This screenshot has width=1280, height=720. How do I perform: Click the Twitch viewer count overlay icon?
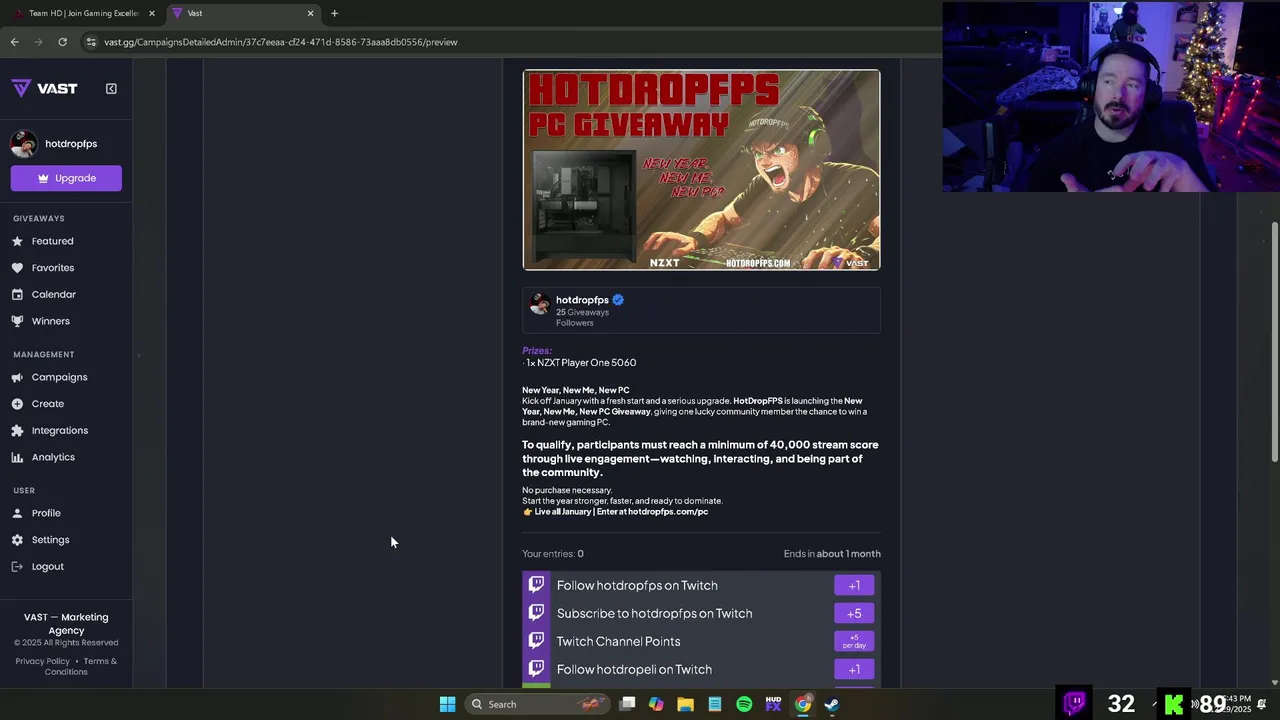tap(1075, 703)
